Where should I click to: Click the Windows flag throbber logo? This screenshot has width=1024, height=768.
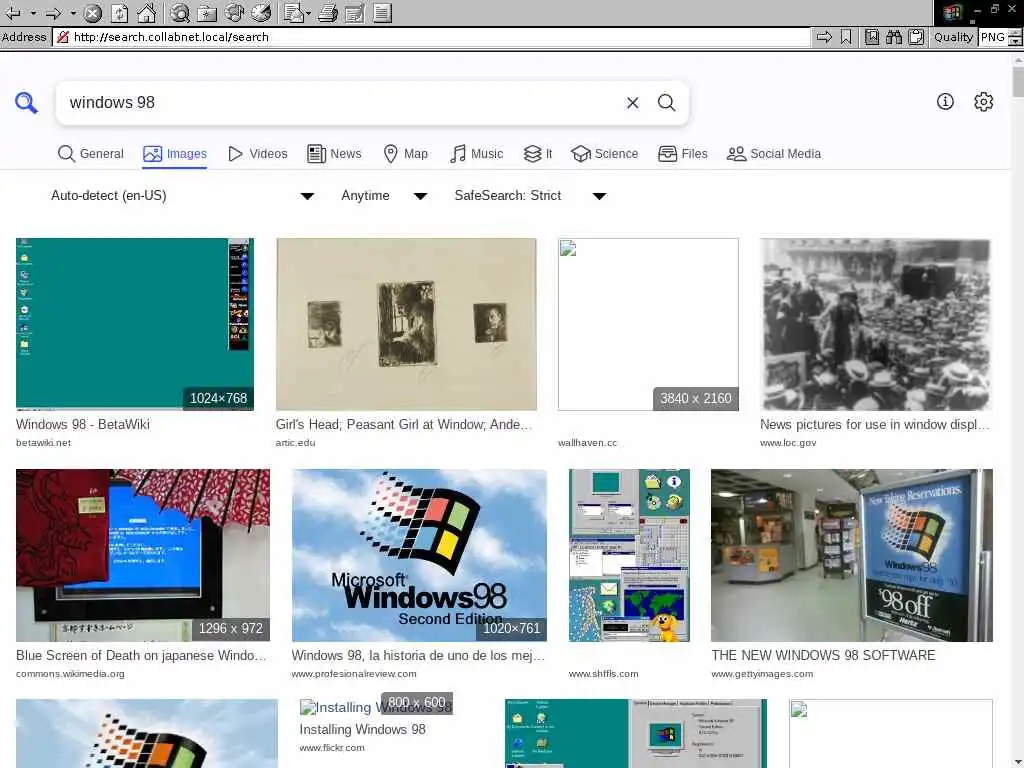tap(952, 12)
